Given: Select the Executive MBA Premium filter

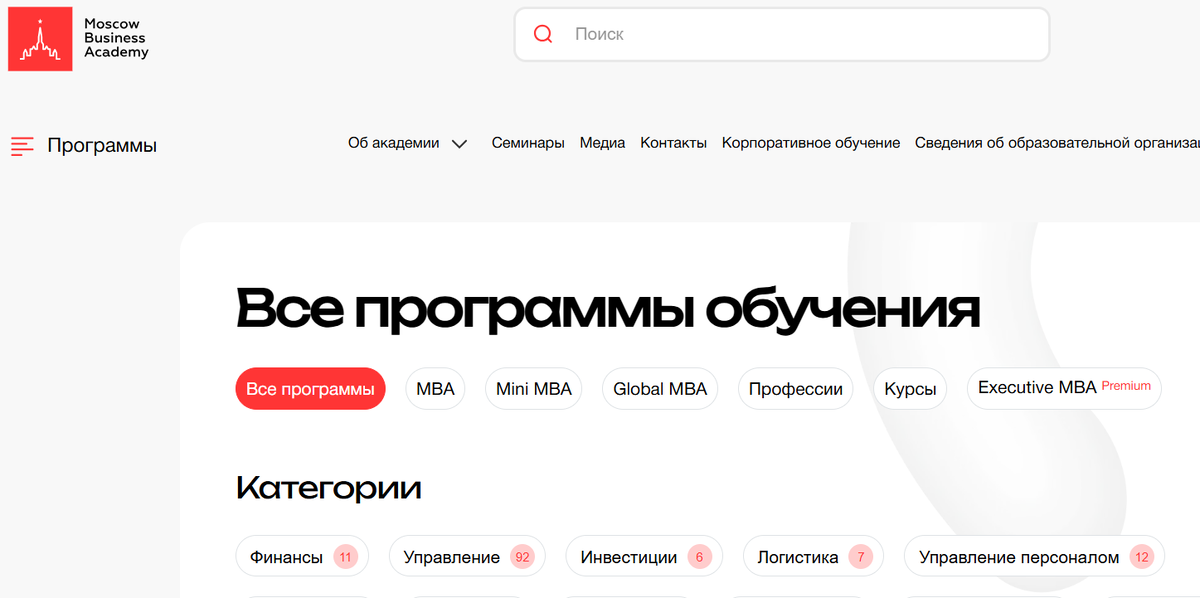Looking at the screenshot, I should [x=1064, y=388].
